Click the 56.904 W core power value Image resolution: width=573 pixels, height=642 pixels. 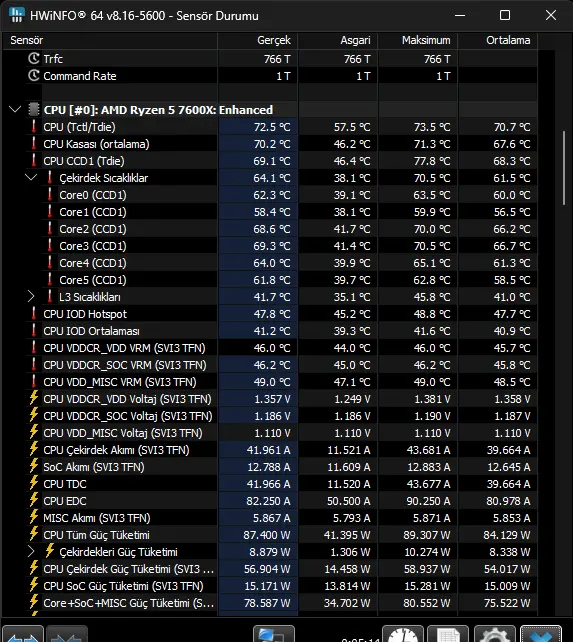[x=267, y=569]
